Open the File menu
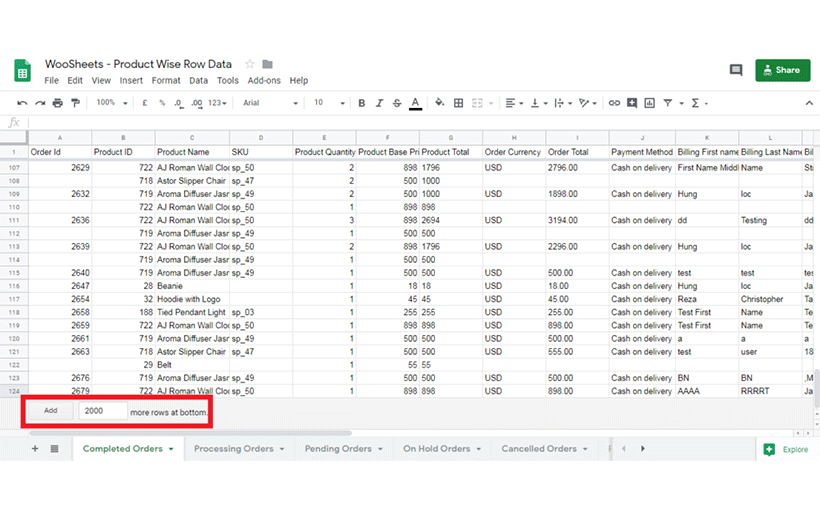 pos(51,81)
